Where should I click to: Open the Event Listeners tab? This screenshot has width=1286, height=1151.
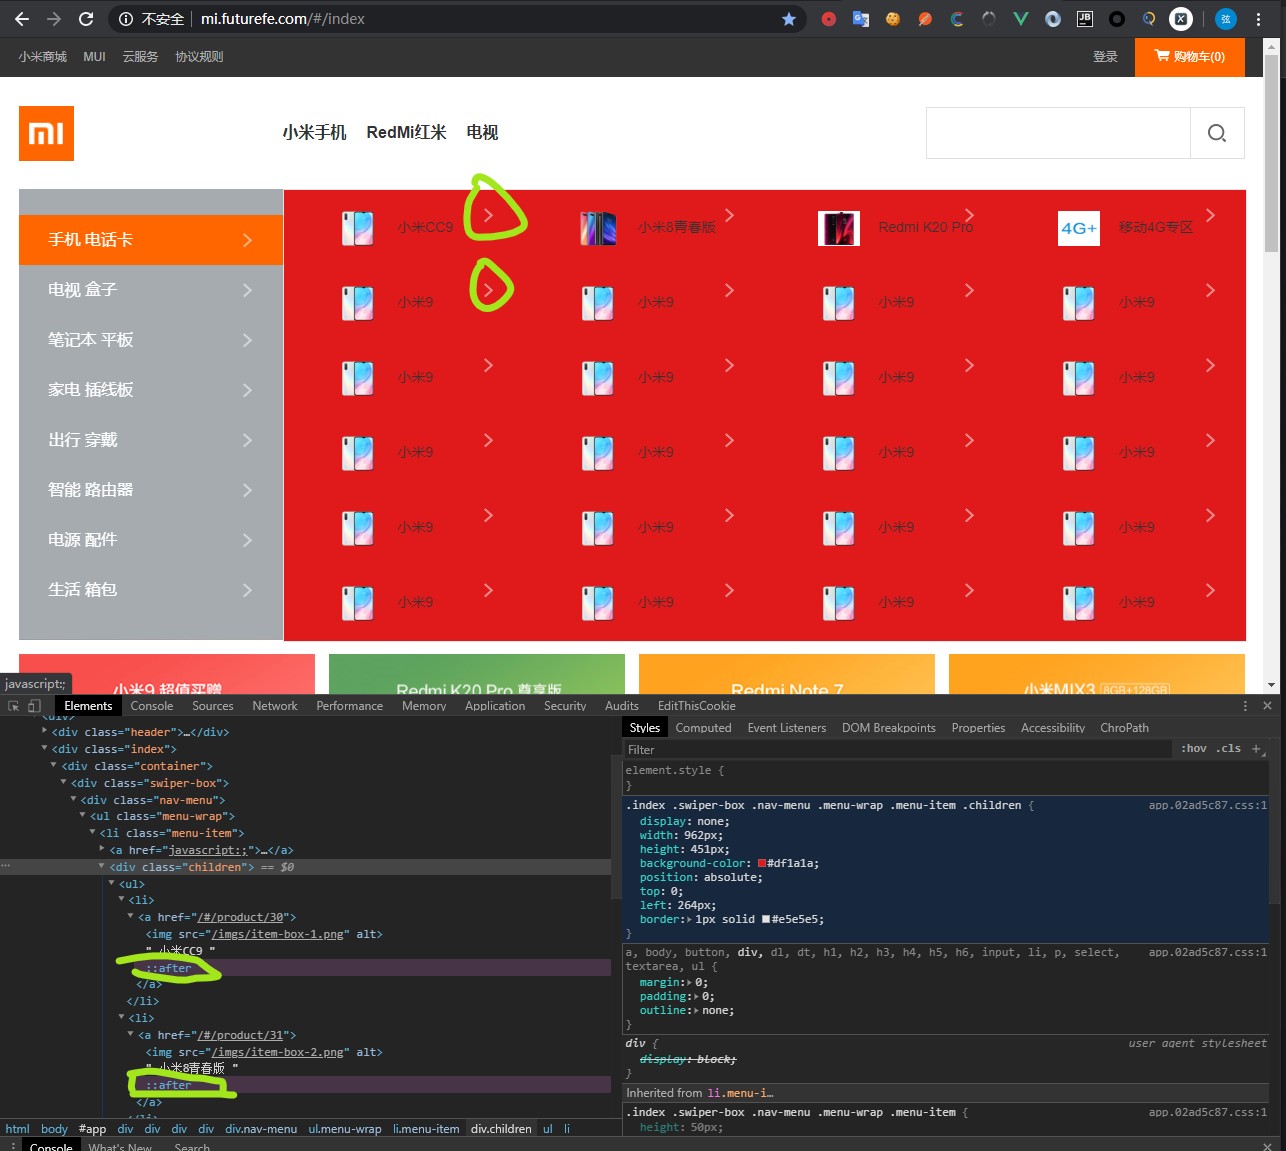tap(787, 728)
